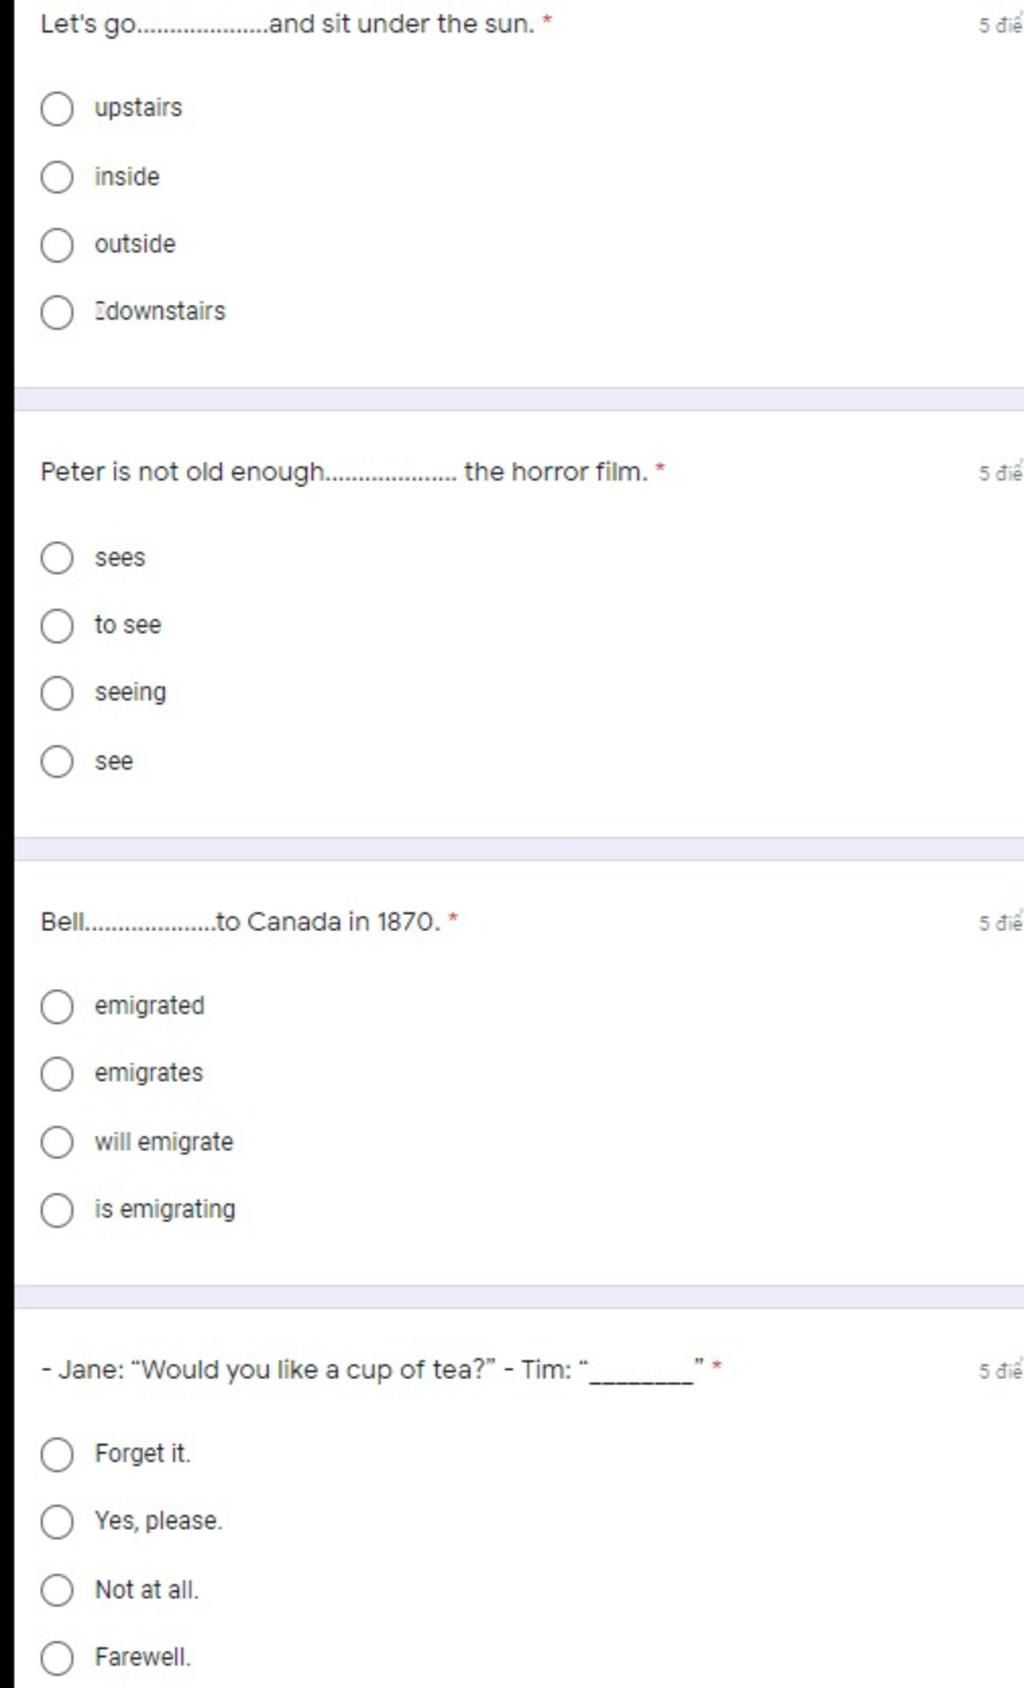The width and height of the screenshot is (1024, 1688).
Task: Click the 'Let's go... sit under the sun' question text
Action: (x=288, y=24)
